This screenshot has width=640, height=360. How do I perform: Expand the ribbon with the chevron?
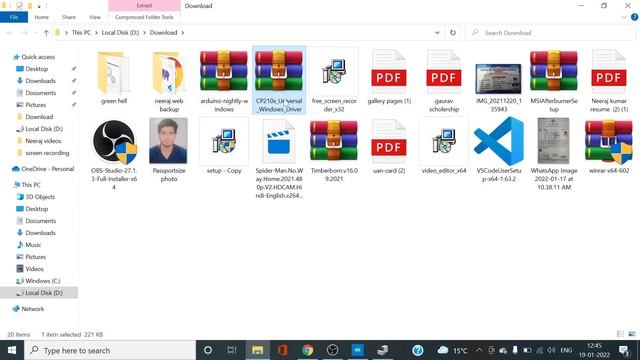(623, 17)
